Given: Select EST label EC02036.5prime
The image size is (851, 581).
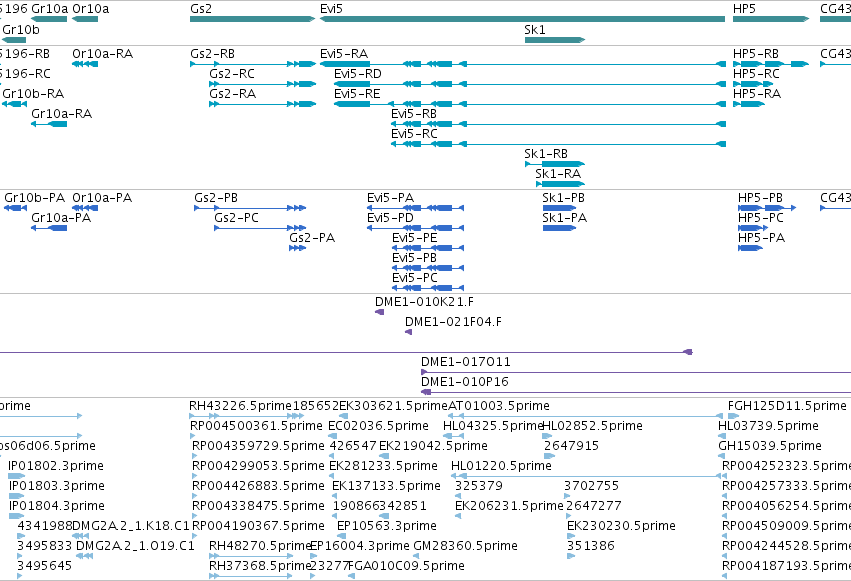Looking at the screenshot, I should pos(378,426).
